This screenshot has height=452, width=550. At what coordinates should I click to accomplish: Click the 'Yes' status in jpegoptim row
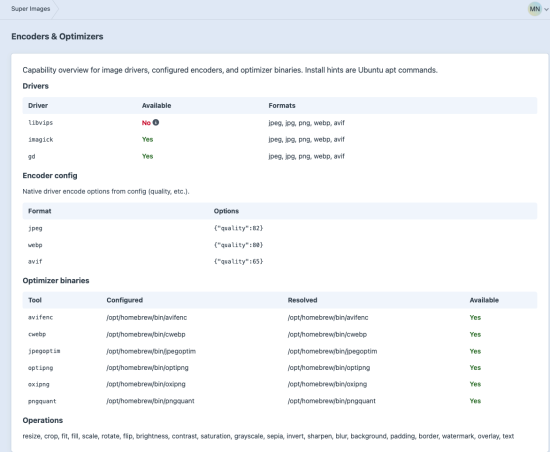tap(475, 351)
